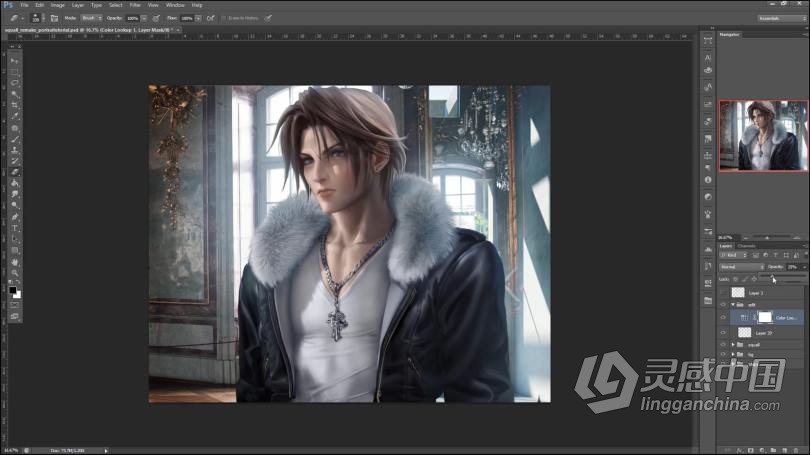Image resolution: width=810 pixels, height=455 pixels.
Task: Create a new group folder icon
Action: point(773,451)
